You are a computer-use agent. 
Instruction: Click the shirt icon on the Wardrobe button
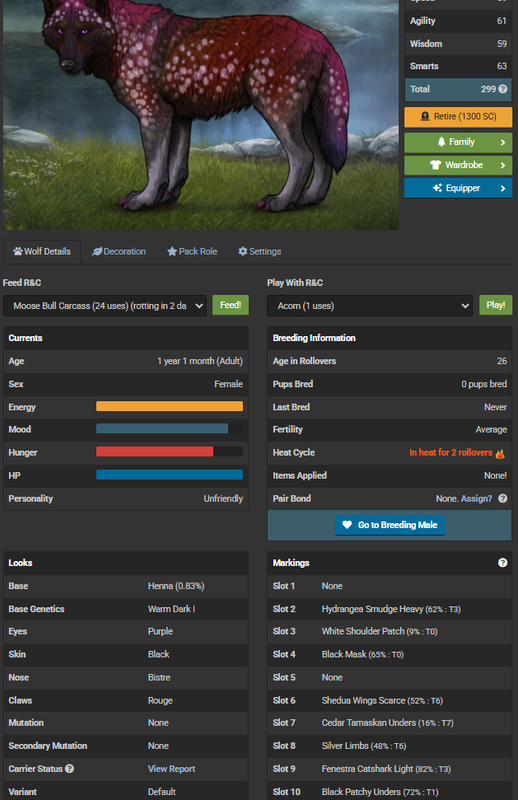click(x=435, y=165)
